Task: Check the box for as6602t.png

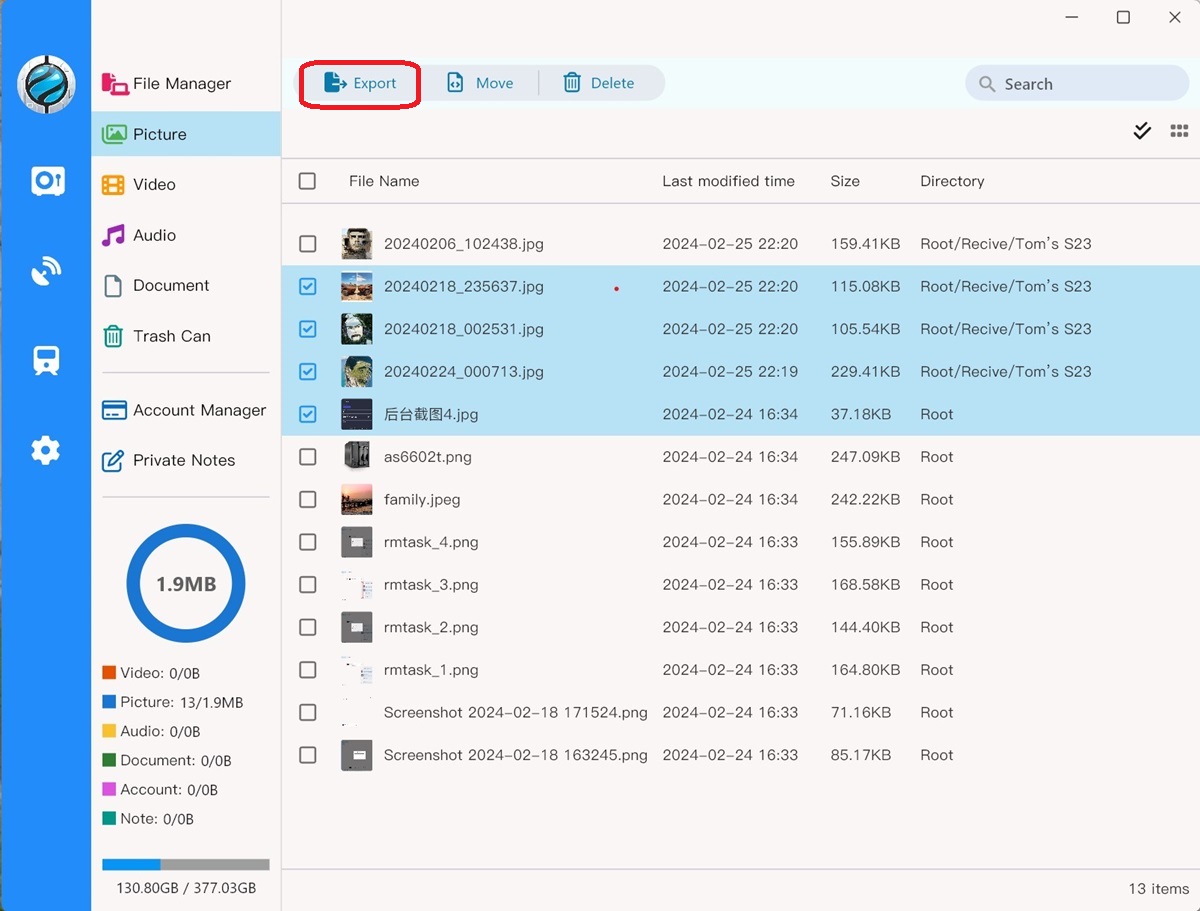Action: [307, 457]
